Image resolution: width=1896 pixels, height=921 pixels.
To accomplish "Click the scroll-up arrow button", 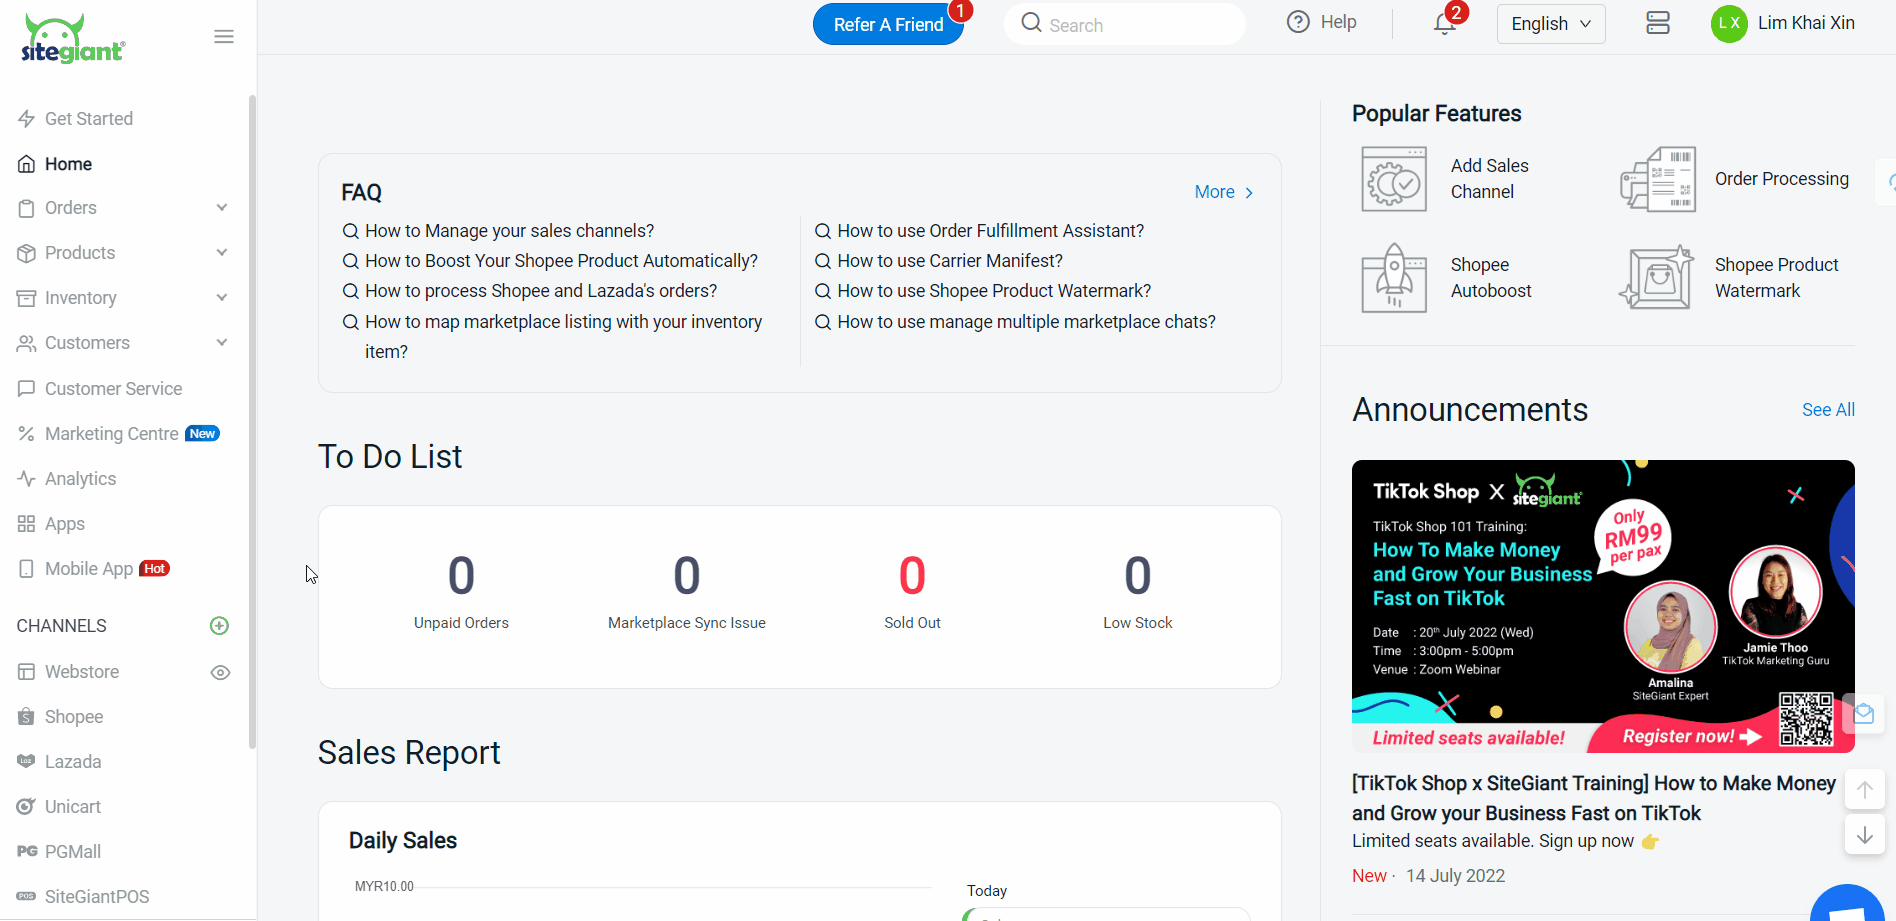I will 1865,790.
